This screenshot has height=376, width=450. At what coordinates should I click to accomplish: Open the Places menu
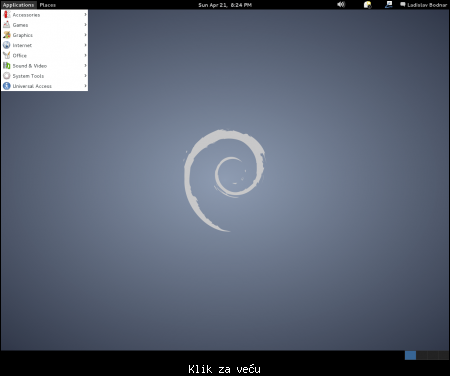pyautogui.click(x=48, y=5)
